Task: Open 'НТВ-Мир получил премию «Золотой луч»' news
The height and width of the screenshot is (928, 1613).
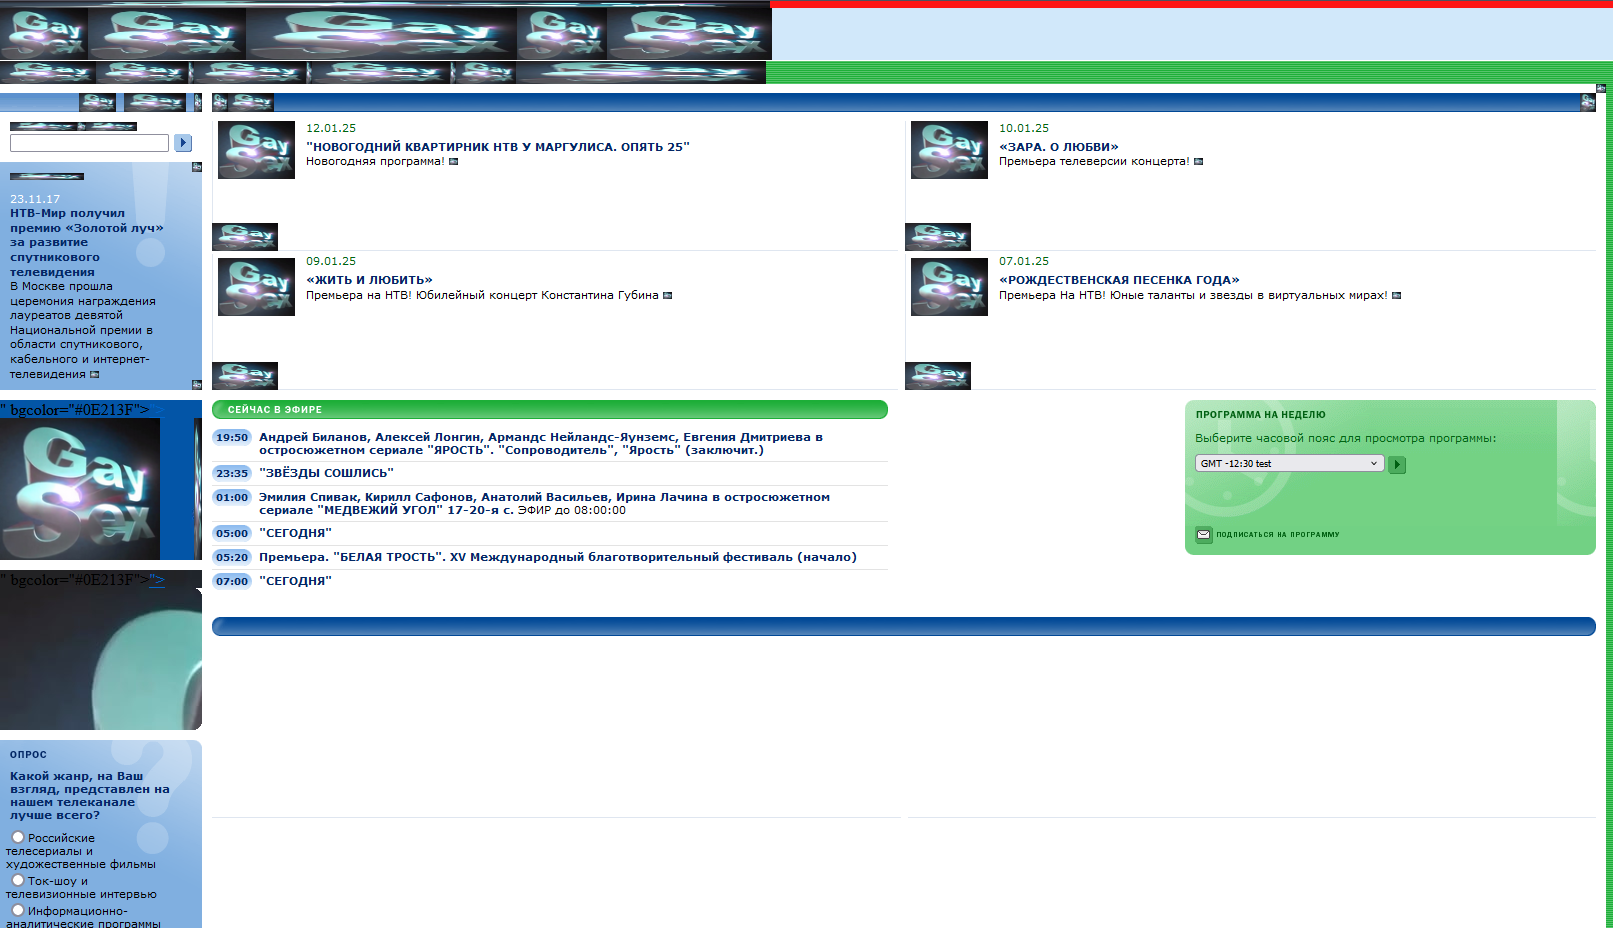Action: coord(87,242)
